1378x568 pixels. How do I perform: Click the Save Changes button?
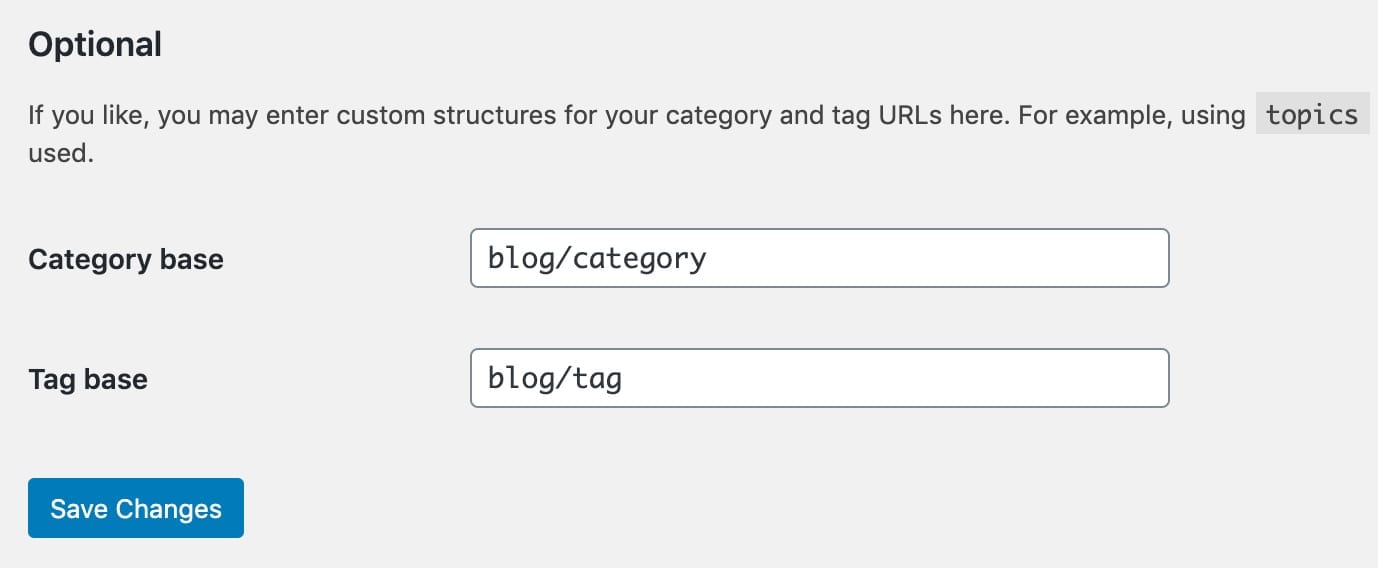(136, 508)
